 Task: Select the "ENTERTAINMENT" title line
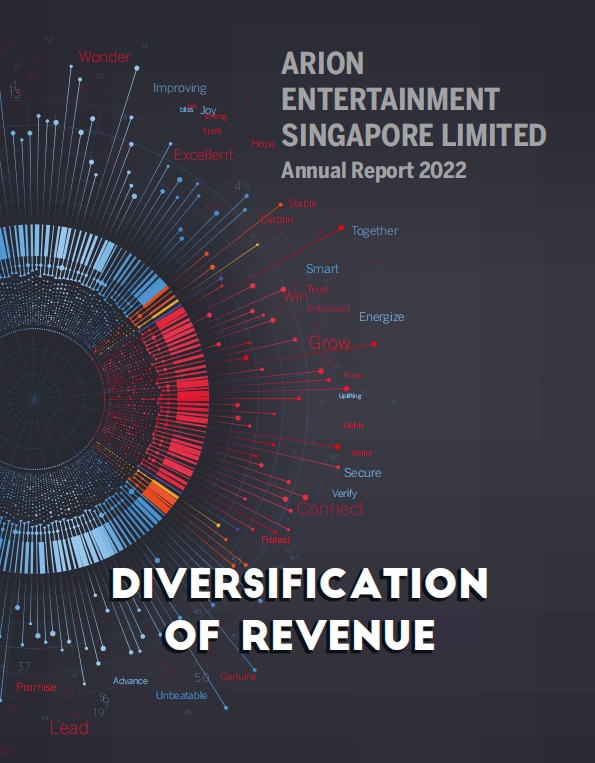pyautogui.click(x=391, y=99)
